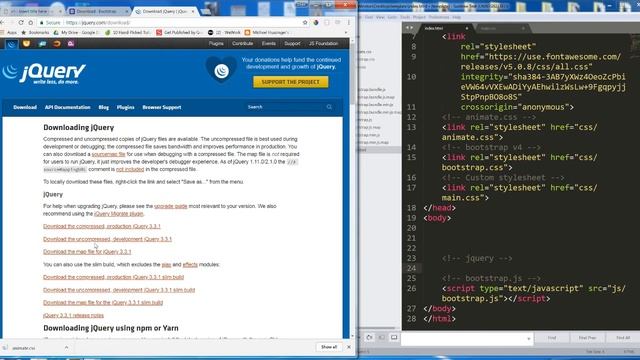Click the Events link in the top dark bar
This screenshot has width=640, height=360.
coord(269,44)
